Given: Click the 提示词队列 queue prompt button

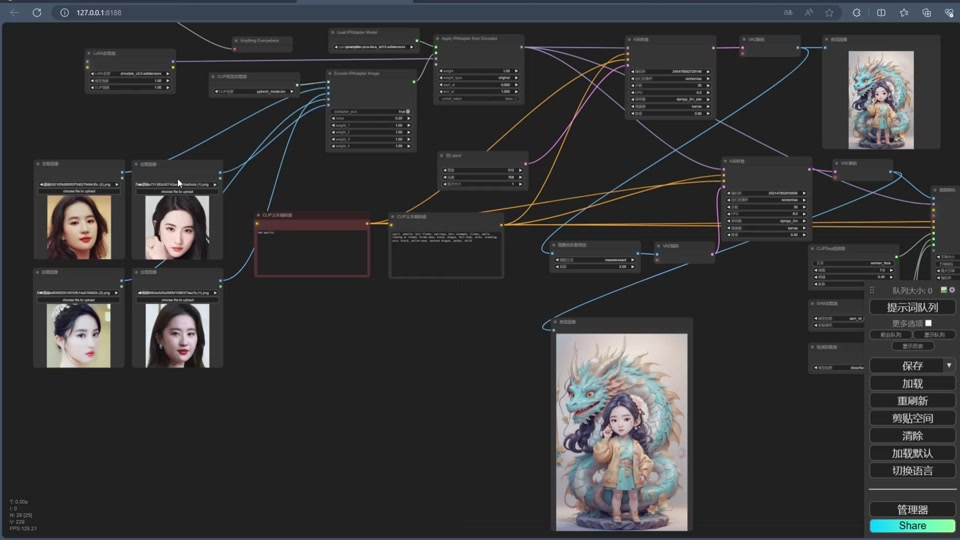Looking at the screenshot, I should pos(911,307).
